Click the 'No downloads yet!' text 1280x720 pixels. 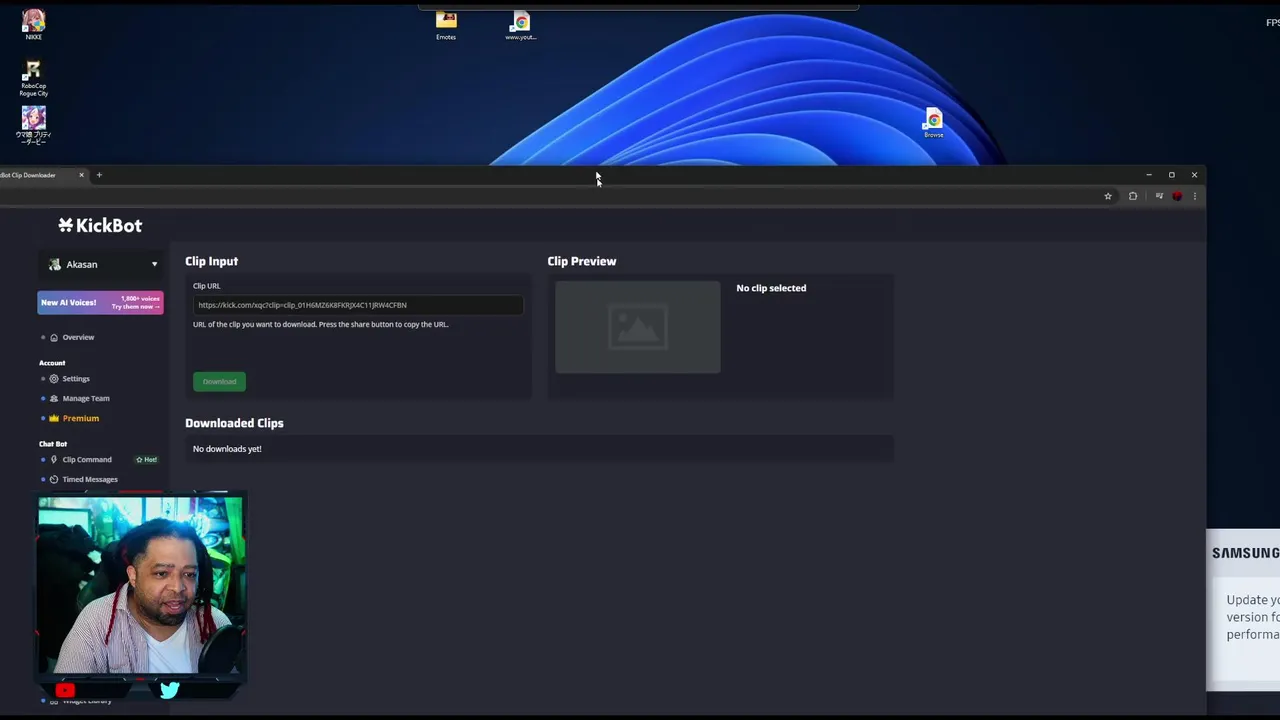coord(227,449)
